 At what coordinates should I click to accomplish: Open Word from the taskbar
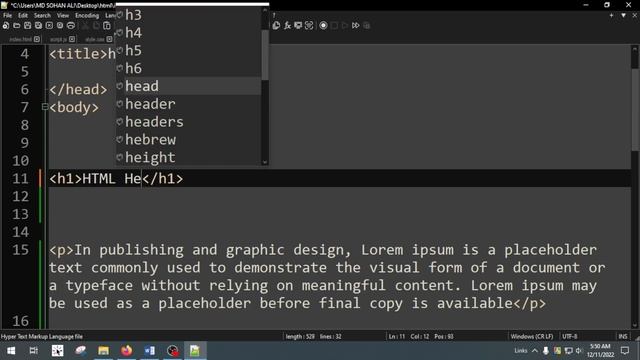point(150,351)
